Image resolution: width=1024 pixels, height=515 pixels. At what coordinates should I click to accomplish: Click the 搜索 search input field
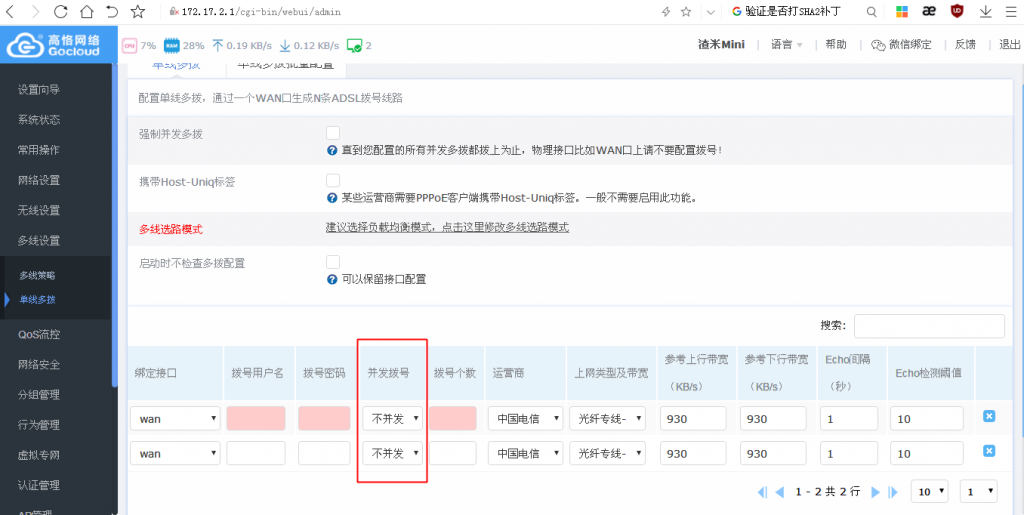[x=929, y=326]
